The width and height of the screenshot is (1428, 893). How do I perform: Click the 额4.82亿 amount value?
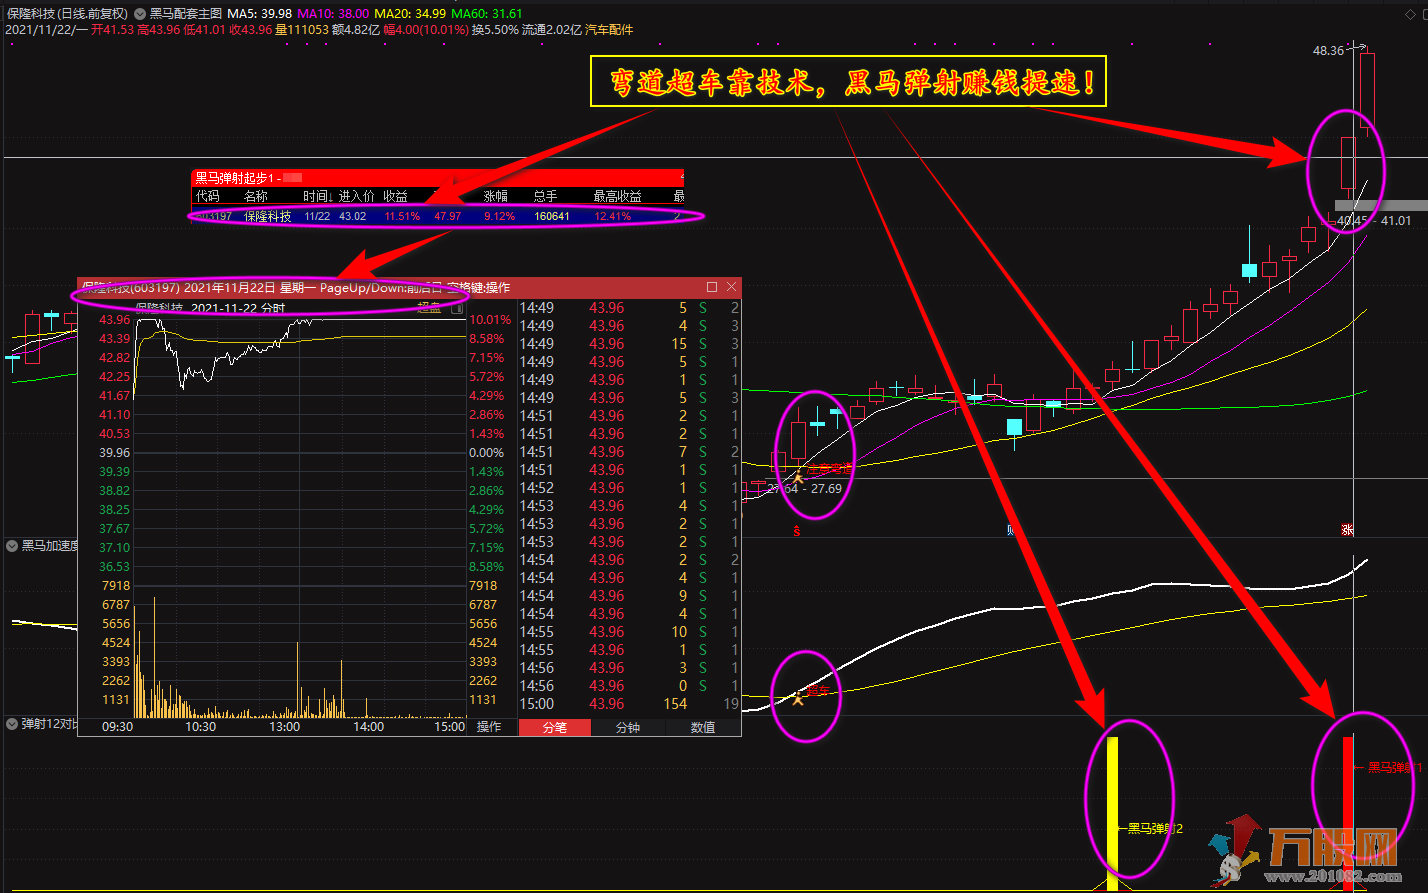click(355, 30)
